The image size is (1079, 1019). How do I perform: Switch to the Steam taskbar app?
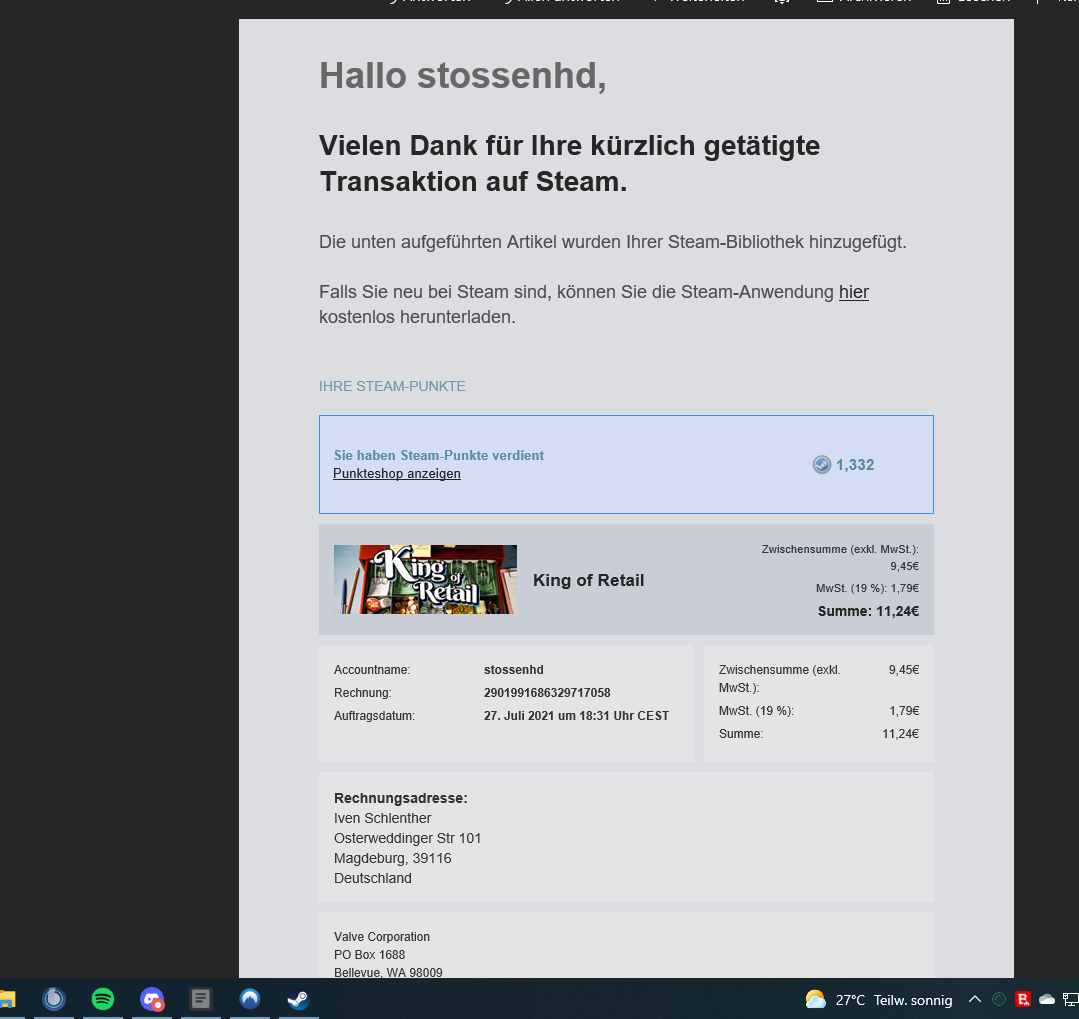pos(298,999)
